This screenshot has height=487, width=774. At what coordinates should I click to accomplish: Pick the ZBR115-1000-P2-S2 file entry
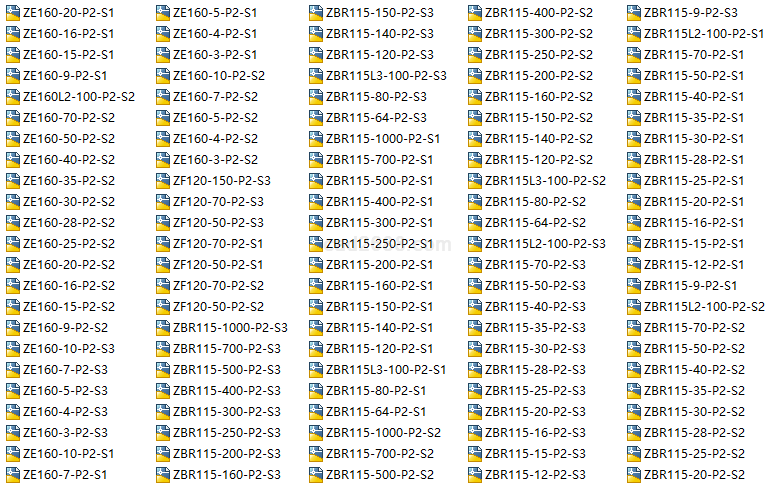pos(383,433)
